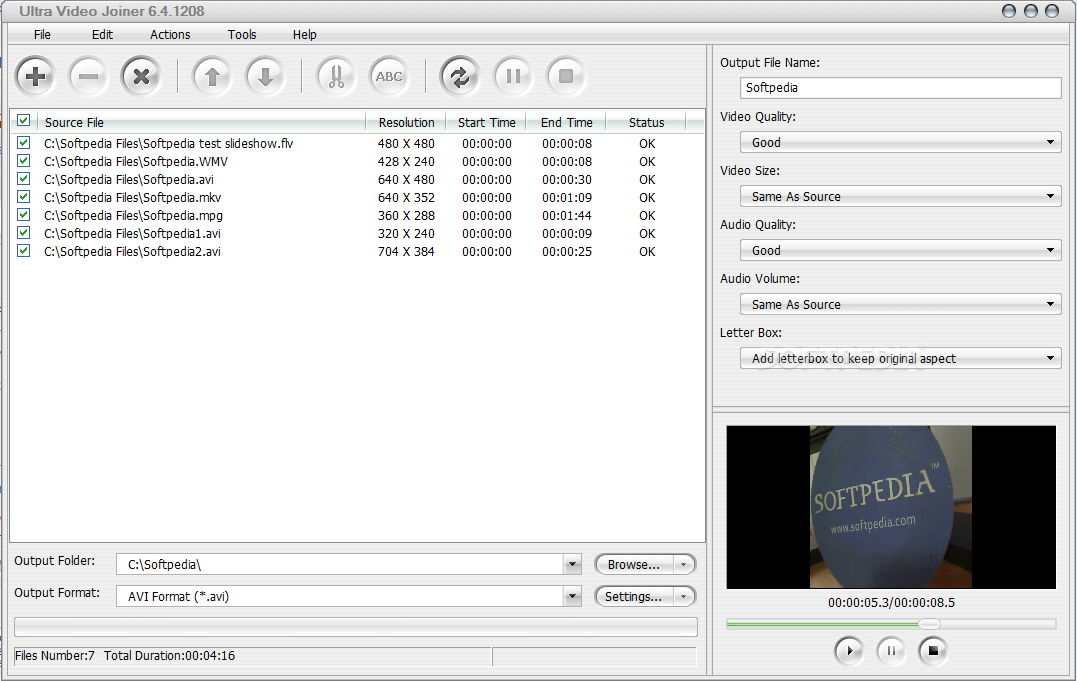Uncheck the Softpedia.avi file
Viewport: 1077px width, 681px height.
click(24, 179)
